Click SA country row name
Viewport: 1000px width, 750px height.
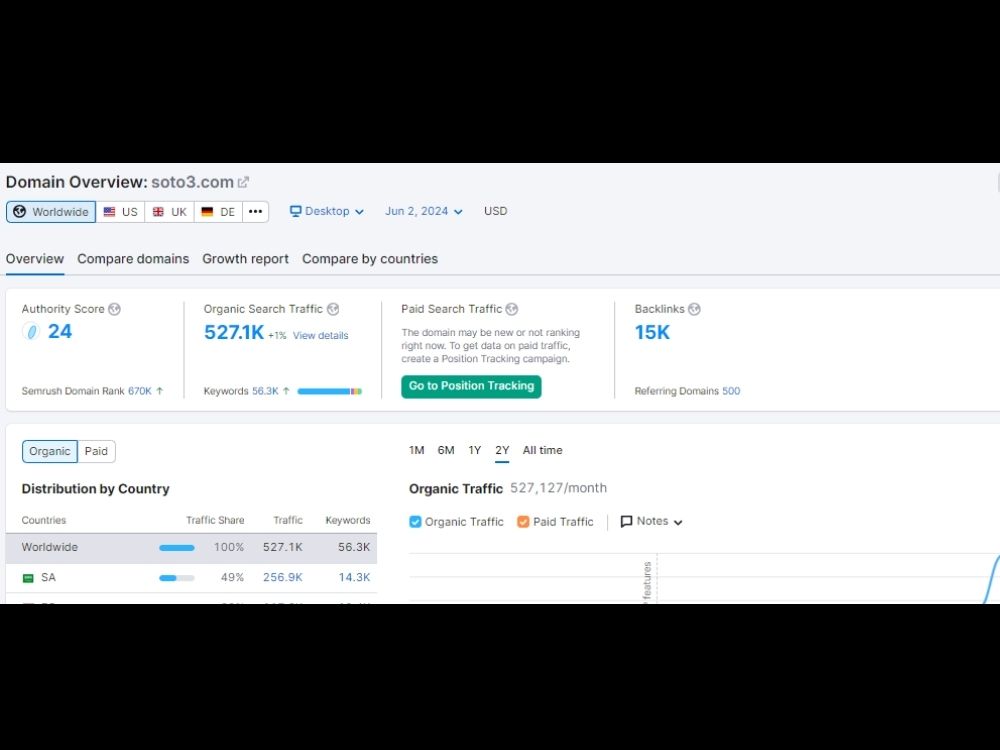48,578
